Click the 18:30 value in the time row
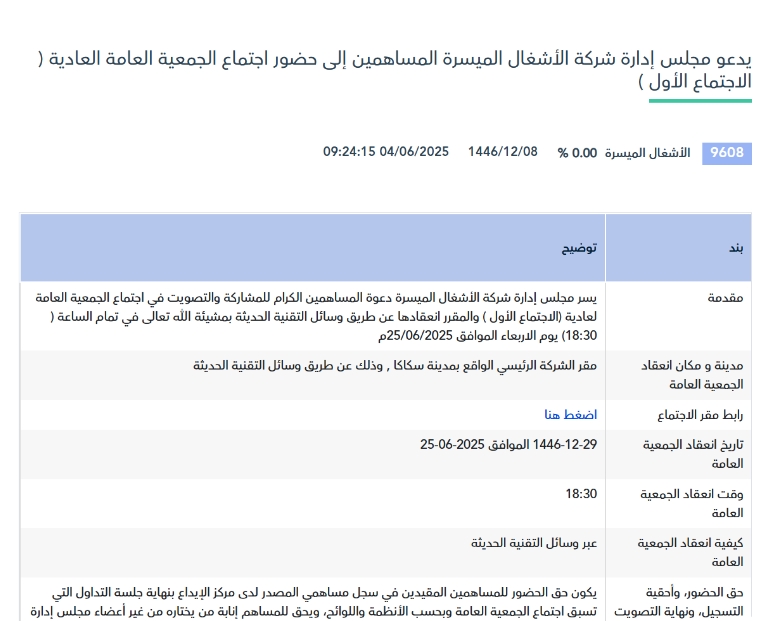The image size is (759, 621). tap(581, 494)
